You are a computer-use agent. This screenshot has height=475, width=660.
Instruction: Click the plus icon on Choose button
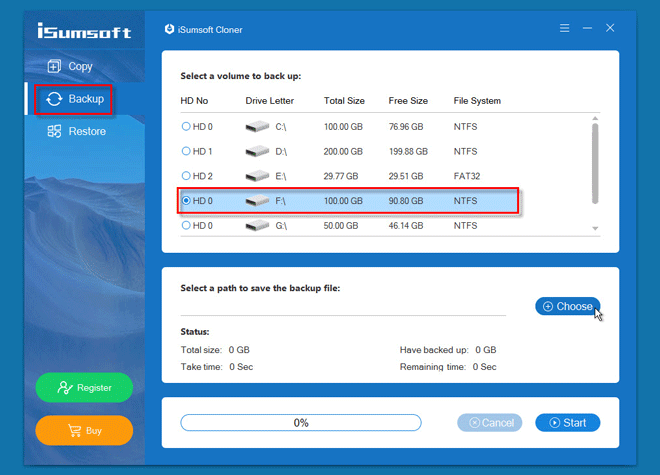[x=548, y=307]
